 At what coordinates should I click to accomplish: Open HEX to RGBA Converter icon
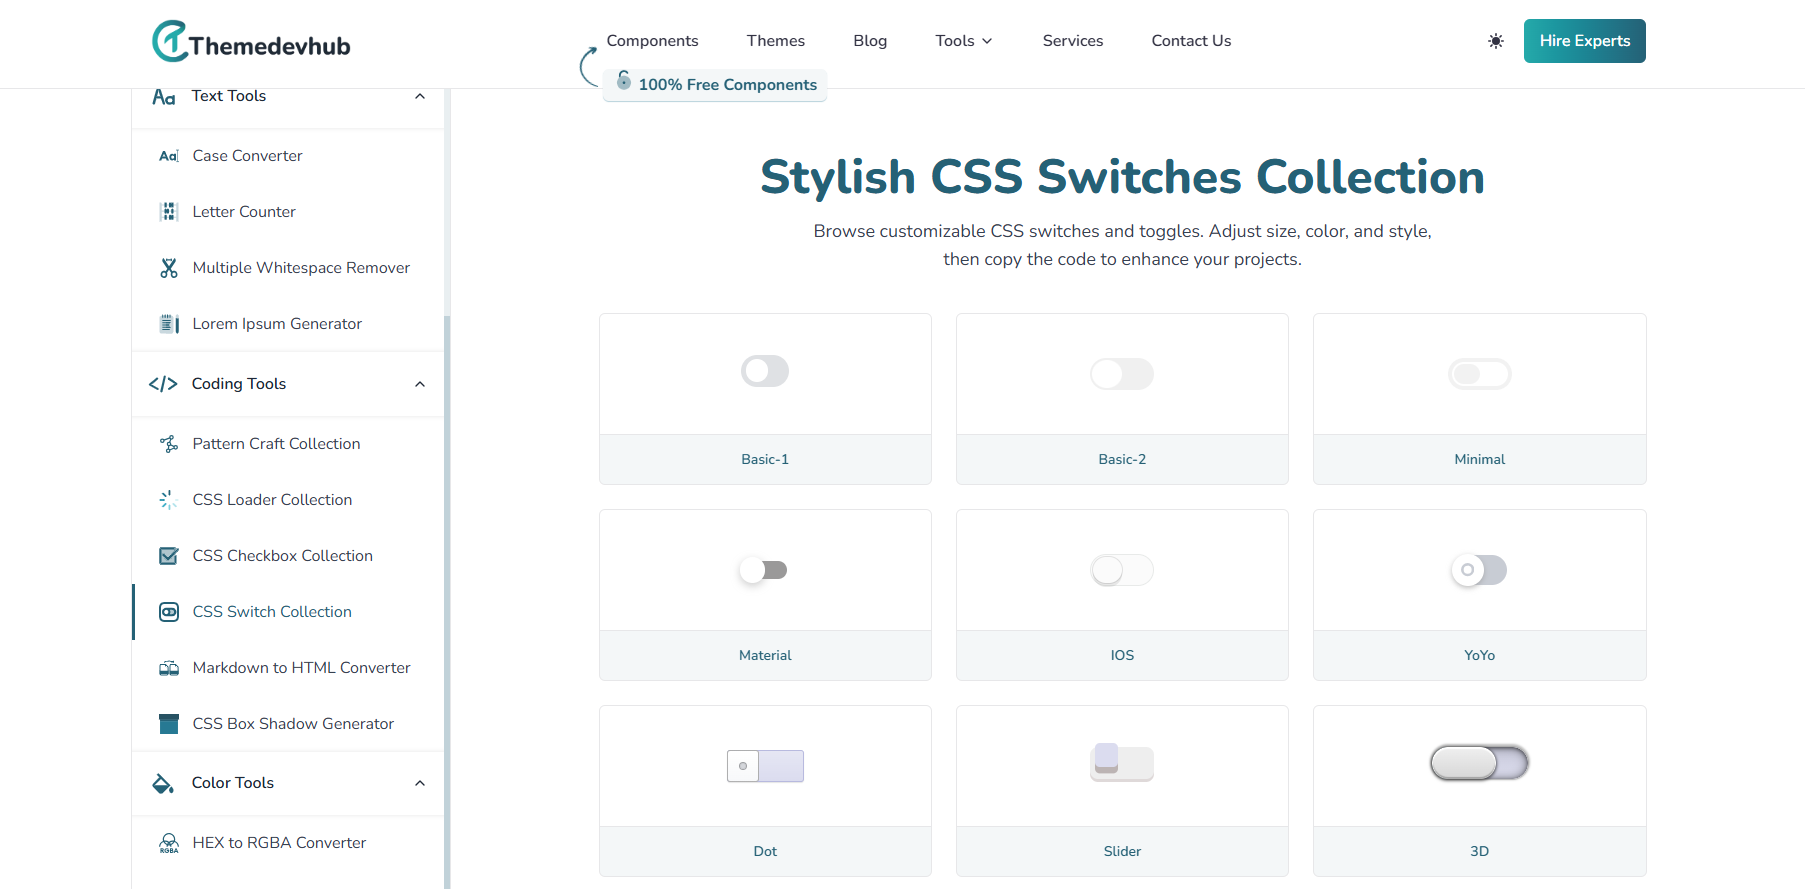pos(169,843)
